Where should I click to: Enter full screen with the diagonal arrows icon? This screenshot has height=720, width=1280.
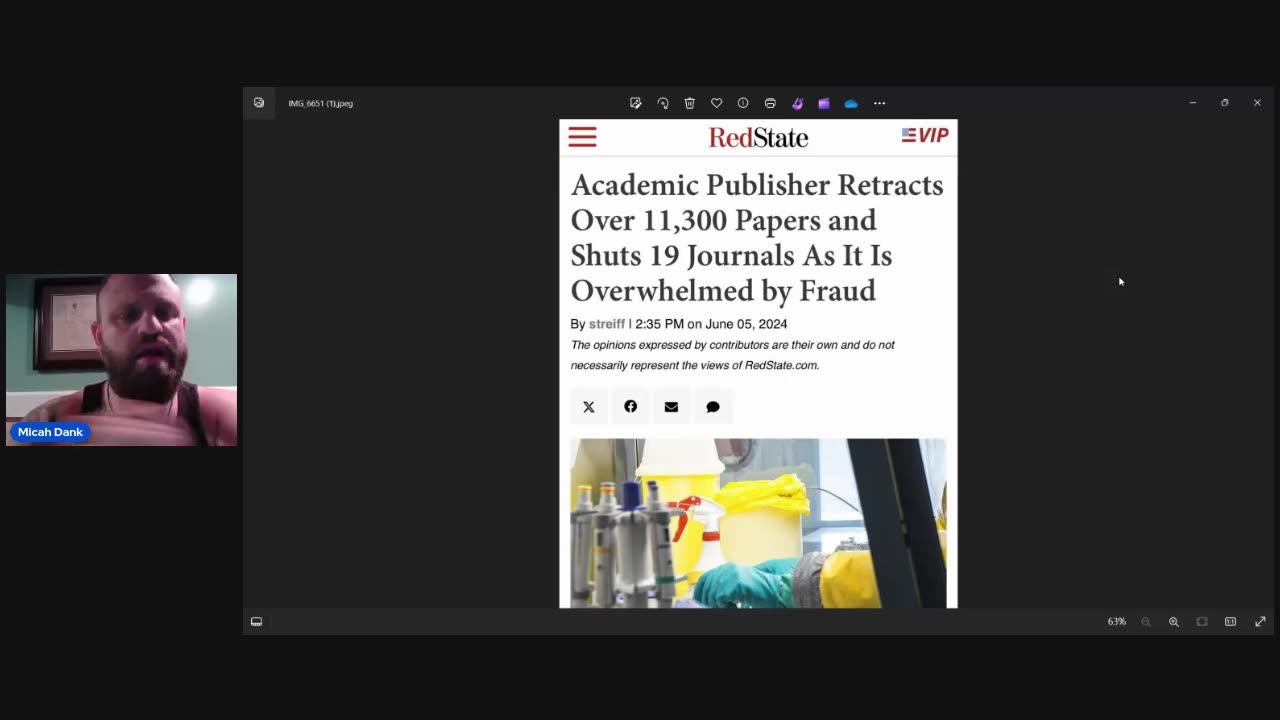[1260, 622]
